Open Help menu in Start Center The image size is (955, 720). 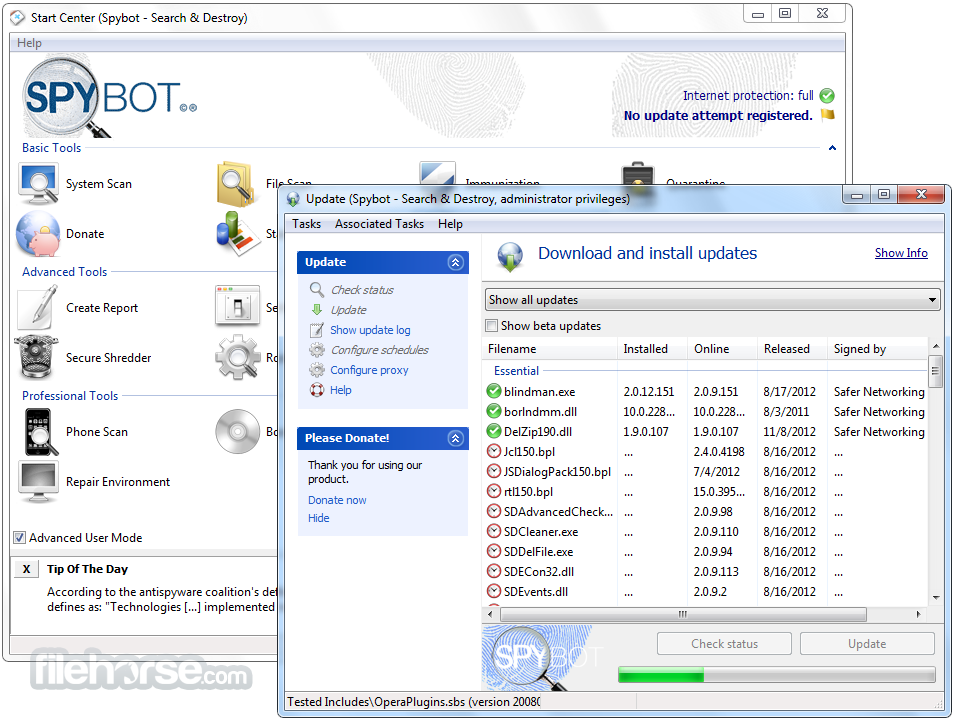click(29, 43)
